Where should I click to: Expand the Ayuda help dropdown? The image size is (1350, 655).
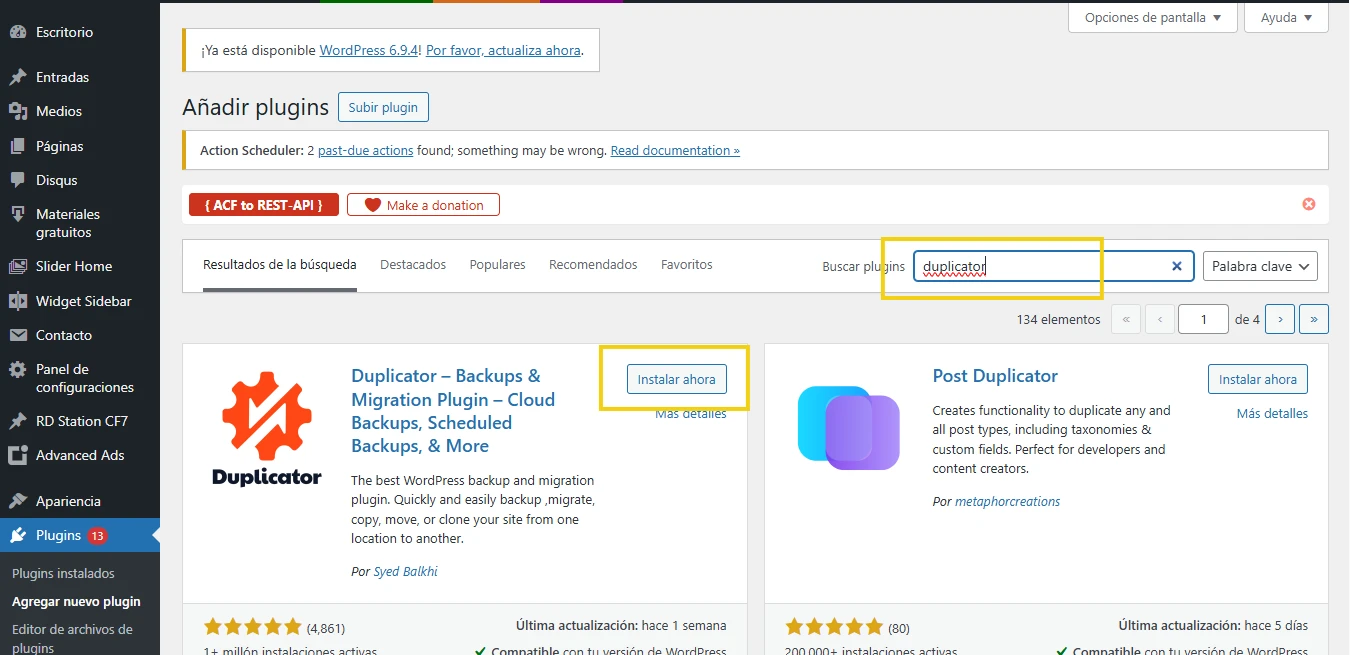pos(1286,17)
